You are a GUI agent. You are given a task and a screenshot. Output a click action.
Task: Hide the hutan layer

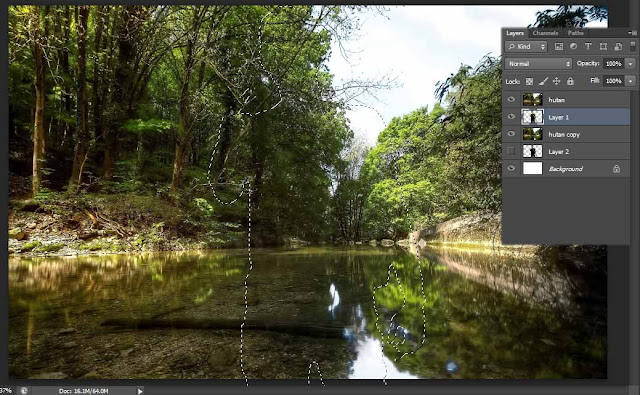pyautogui.click(x=511, y=100)
